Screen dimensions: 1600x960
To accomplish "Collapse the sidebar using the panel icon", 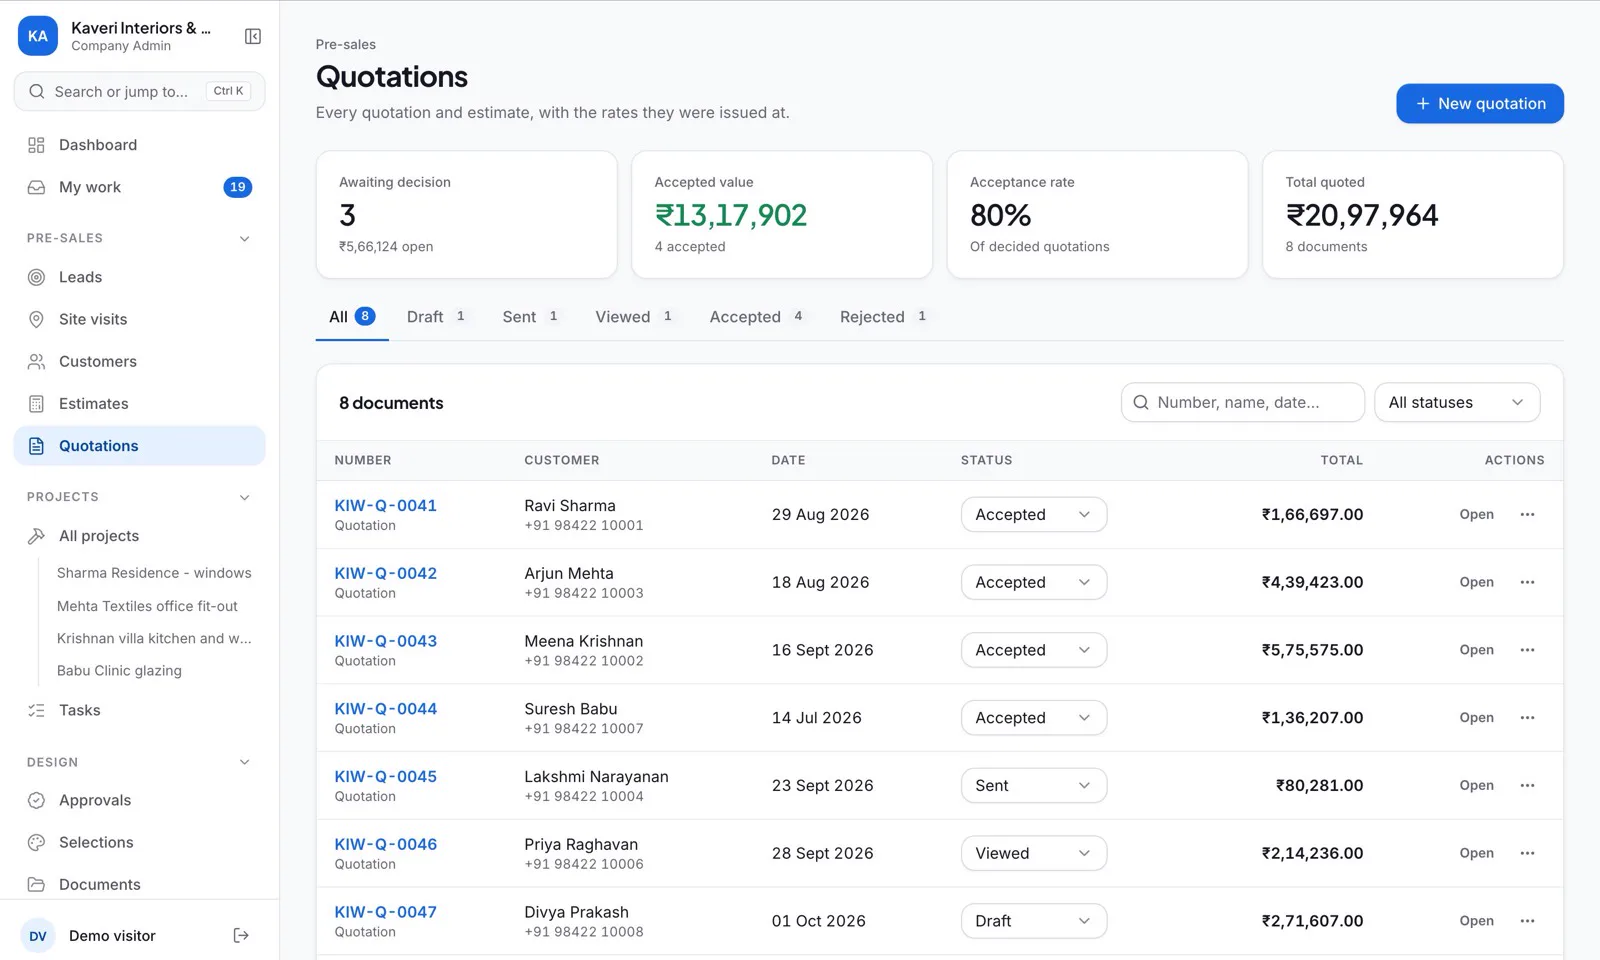I will point(253,36).
